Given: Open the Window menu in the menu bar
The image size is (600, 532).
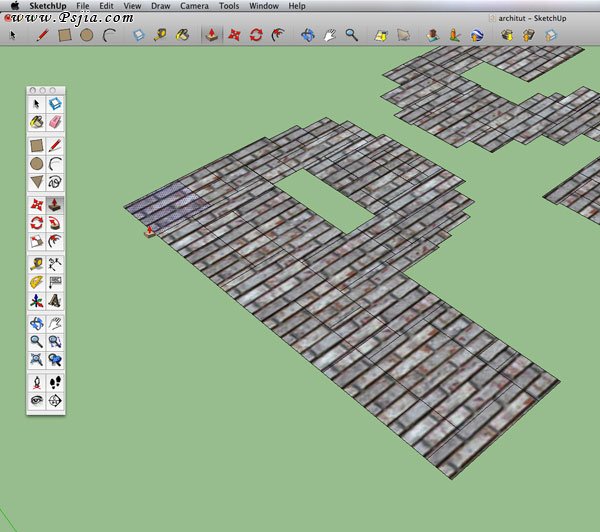Looking at the screenshot, I should pyautogui.click(x=264, y=6).
